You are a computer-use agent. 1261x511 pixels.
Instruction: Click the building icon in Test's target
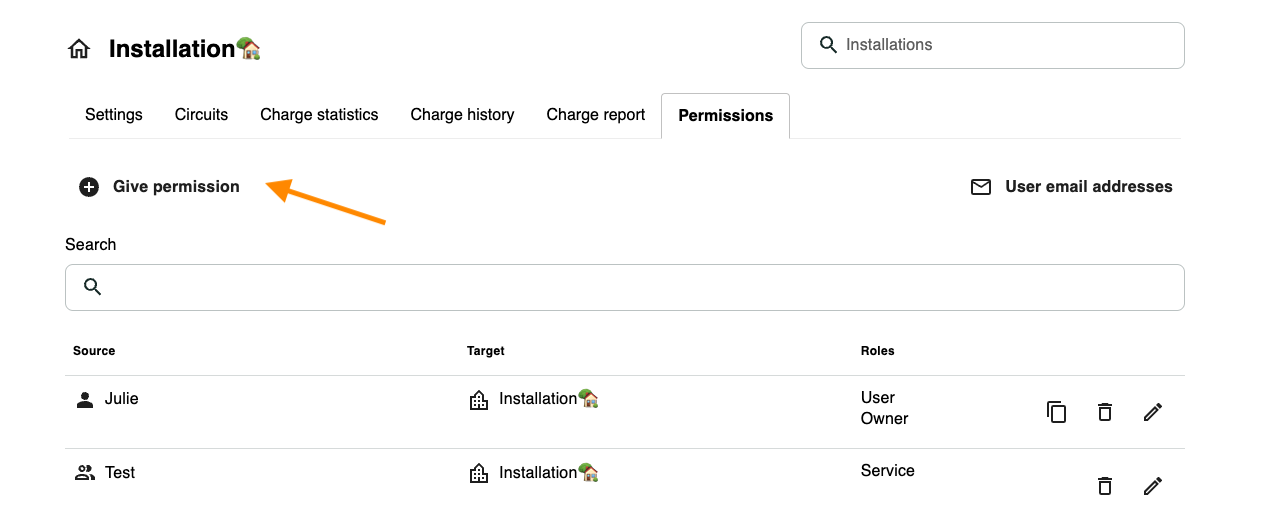(x=479, y=473)
